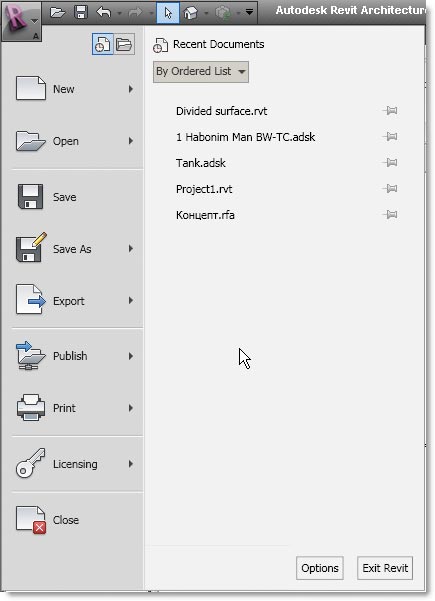Pin Divided surface.rvt to the list
Image resolution: width=435 pixels, height=601 pixels.
[x=390, y=111]
